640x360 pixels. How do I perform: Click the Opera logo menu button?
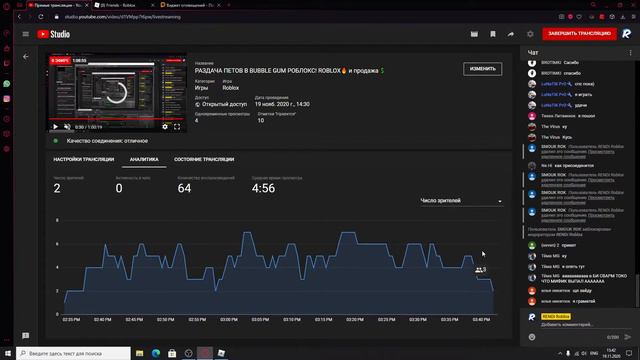[x=6, y=6]
